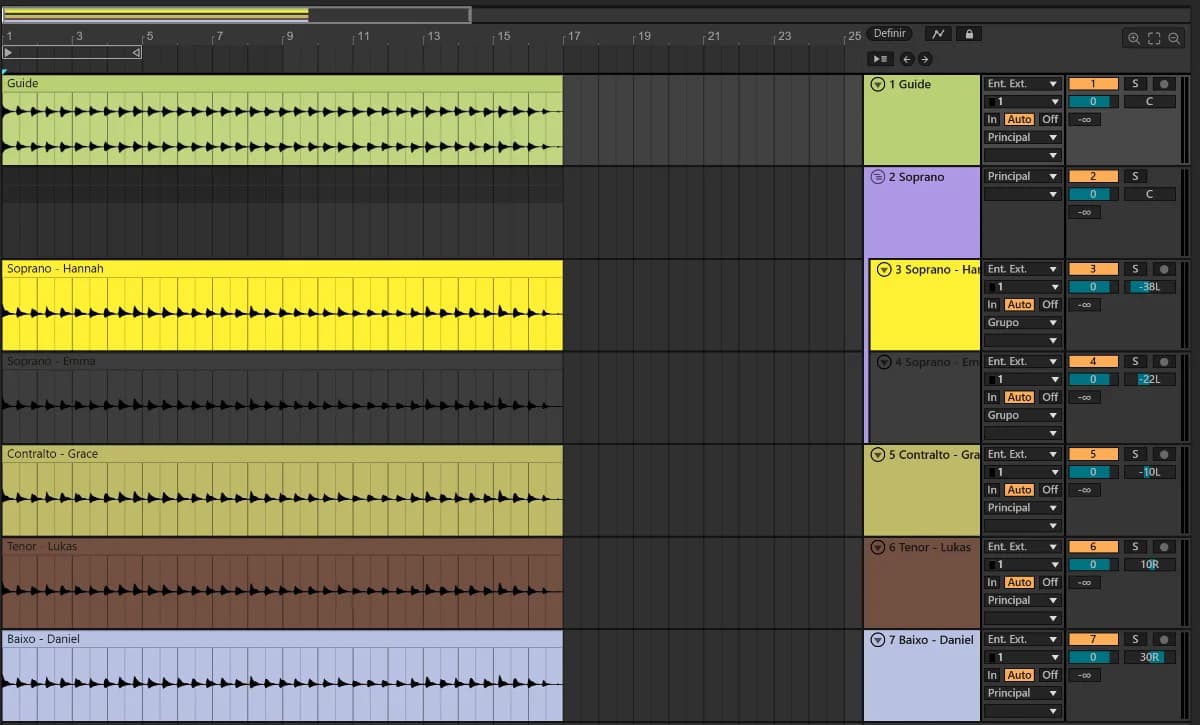Select the Guide audio clip in the timeline
Viewport: 1200px width, 725px height.
point(282,120)
